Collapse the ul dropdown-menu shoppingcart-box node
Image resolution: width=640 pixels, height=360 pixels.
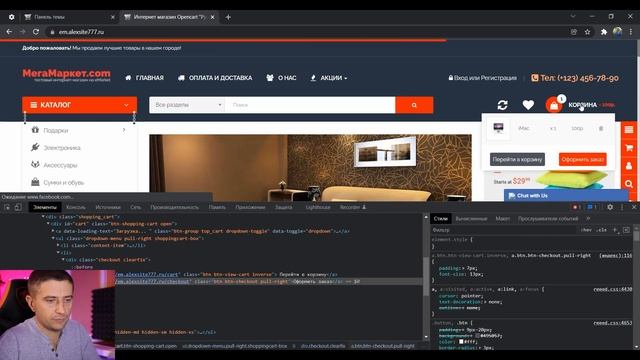(53, 238)
